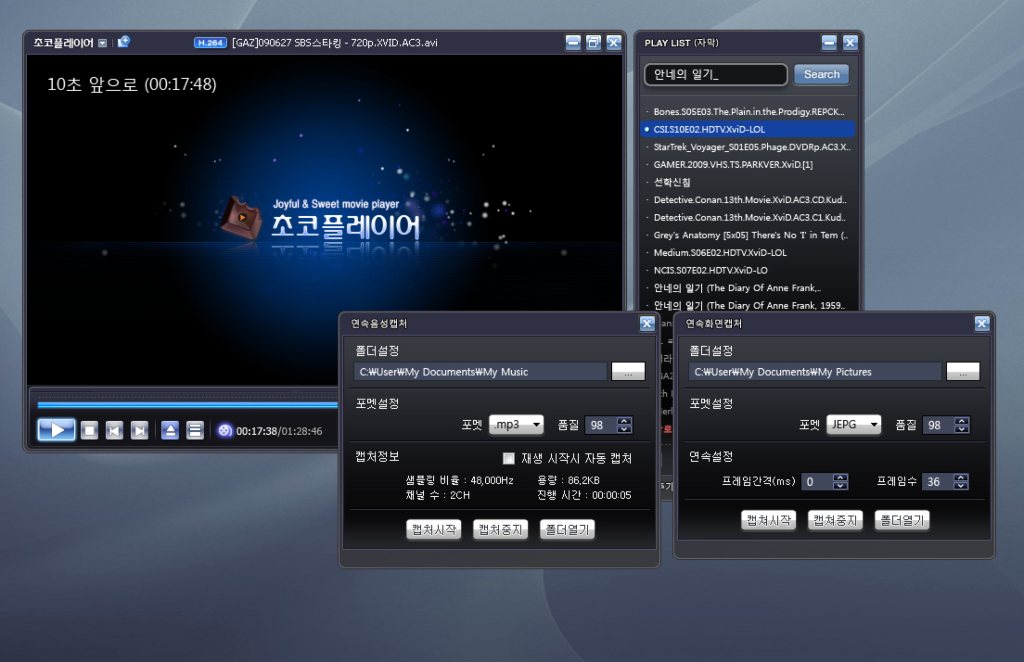Browse for the audio capture folder
Screen dimensions: 1024x662
click(x=628, y=371)
